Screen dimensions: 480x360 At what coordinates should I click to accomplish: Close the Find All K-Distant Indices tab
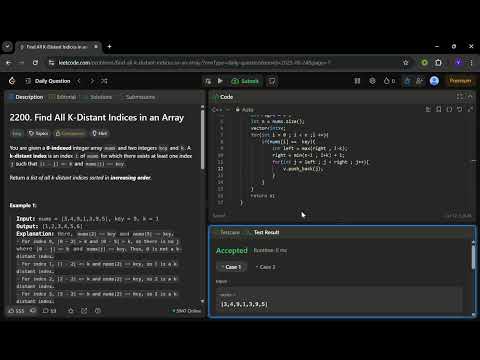[x=96, y=47]
